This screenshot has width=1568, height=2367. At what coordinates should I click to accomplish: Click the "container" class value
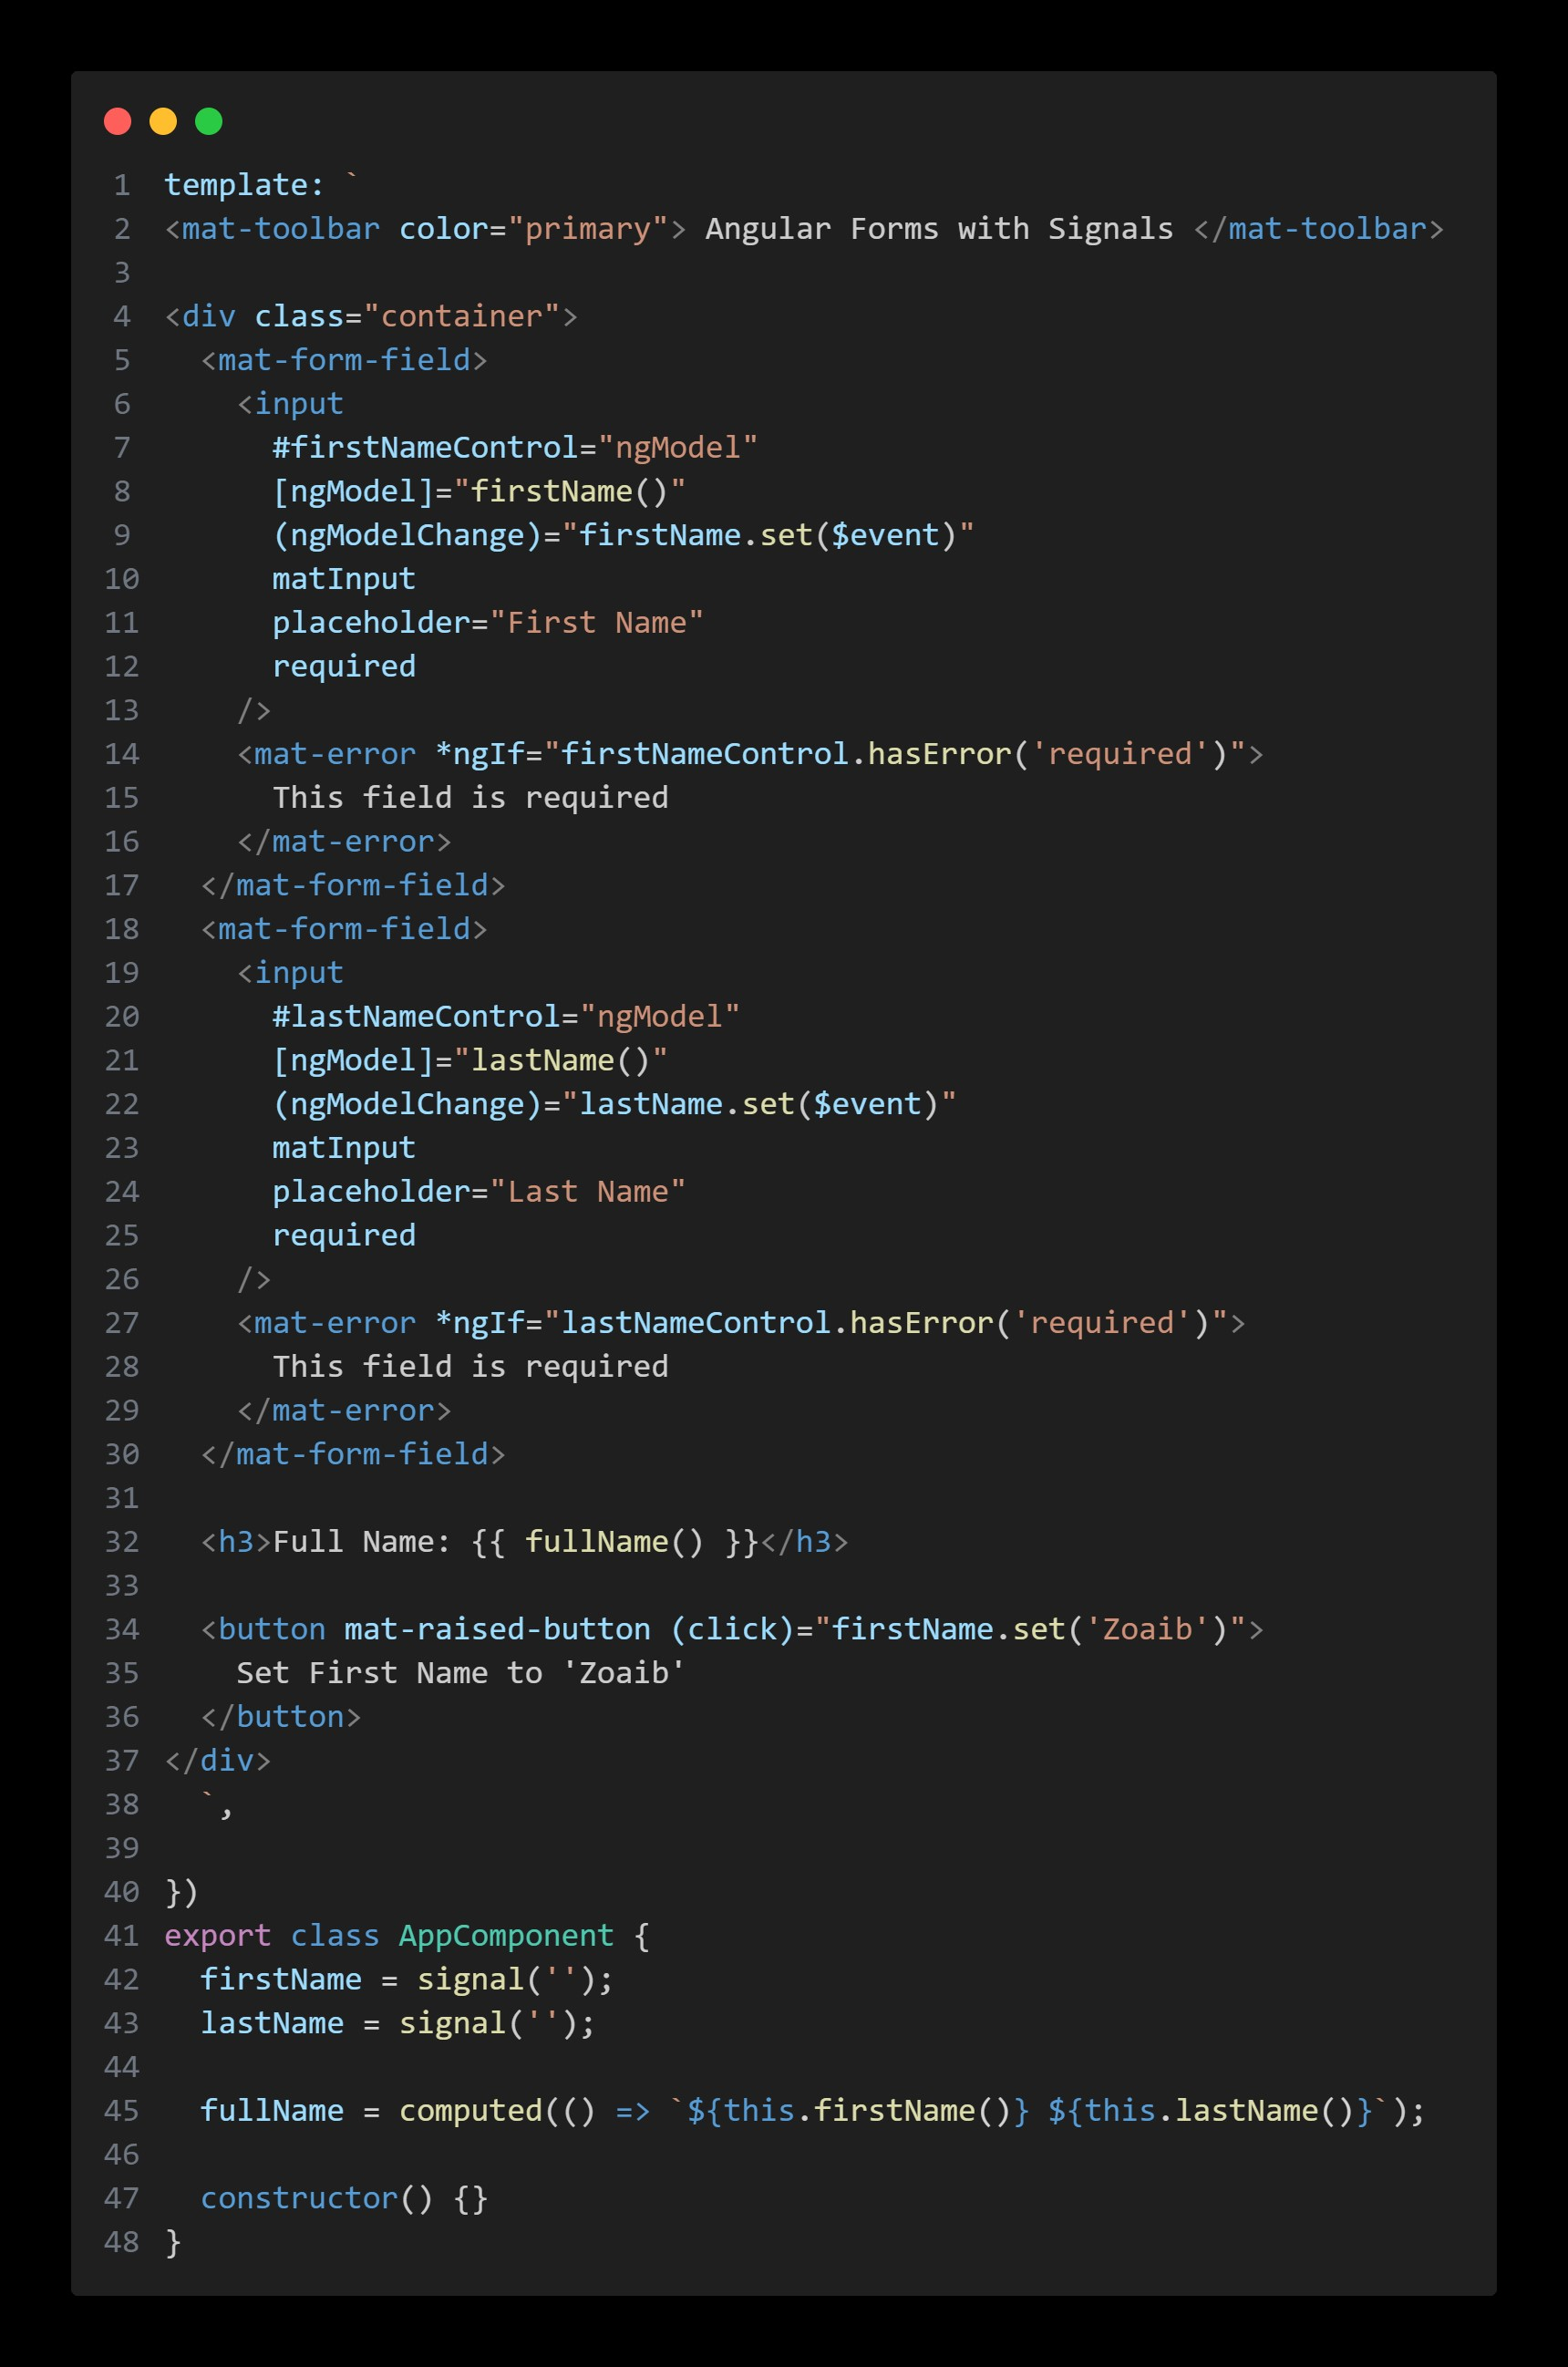461,316
